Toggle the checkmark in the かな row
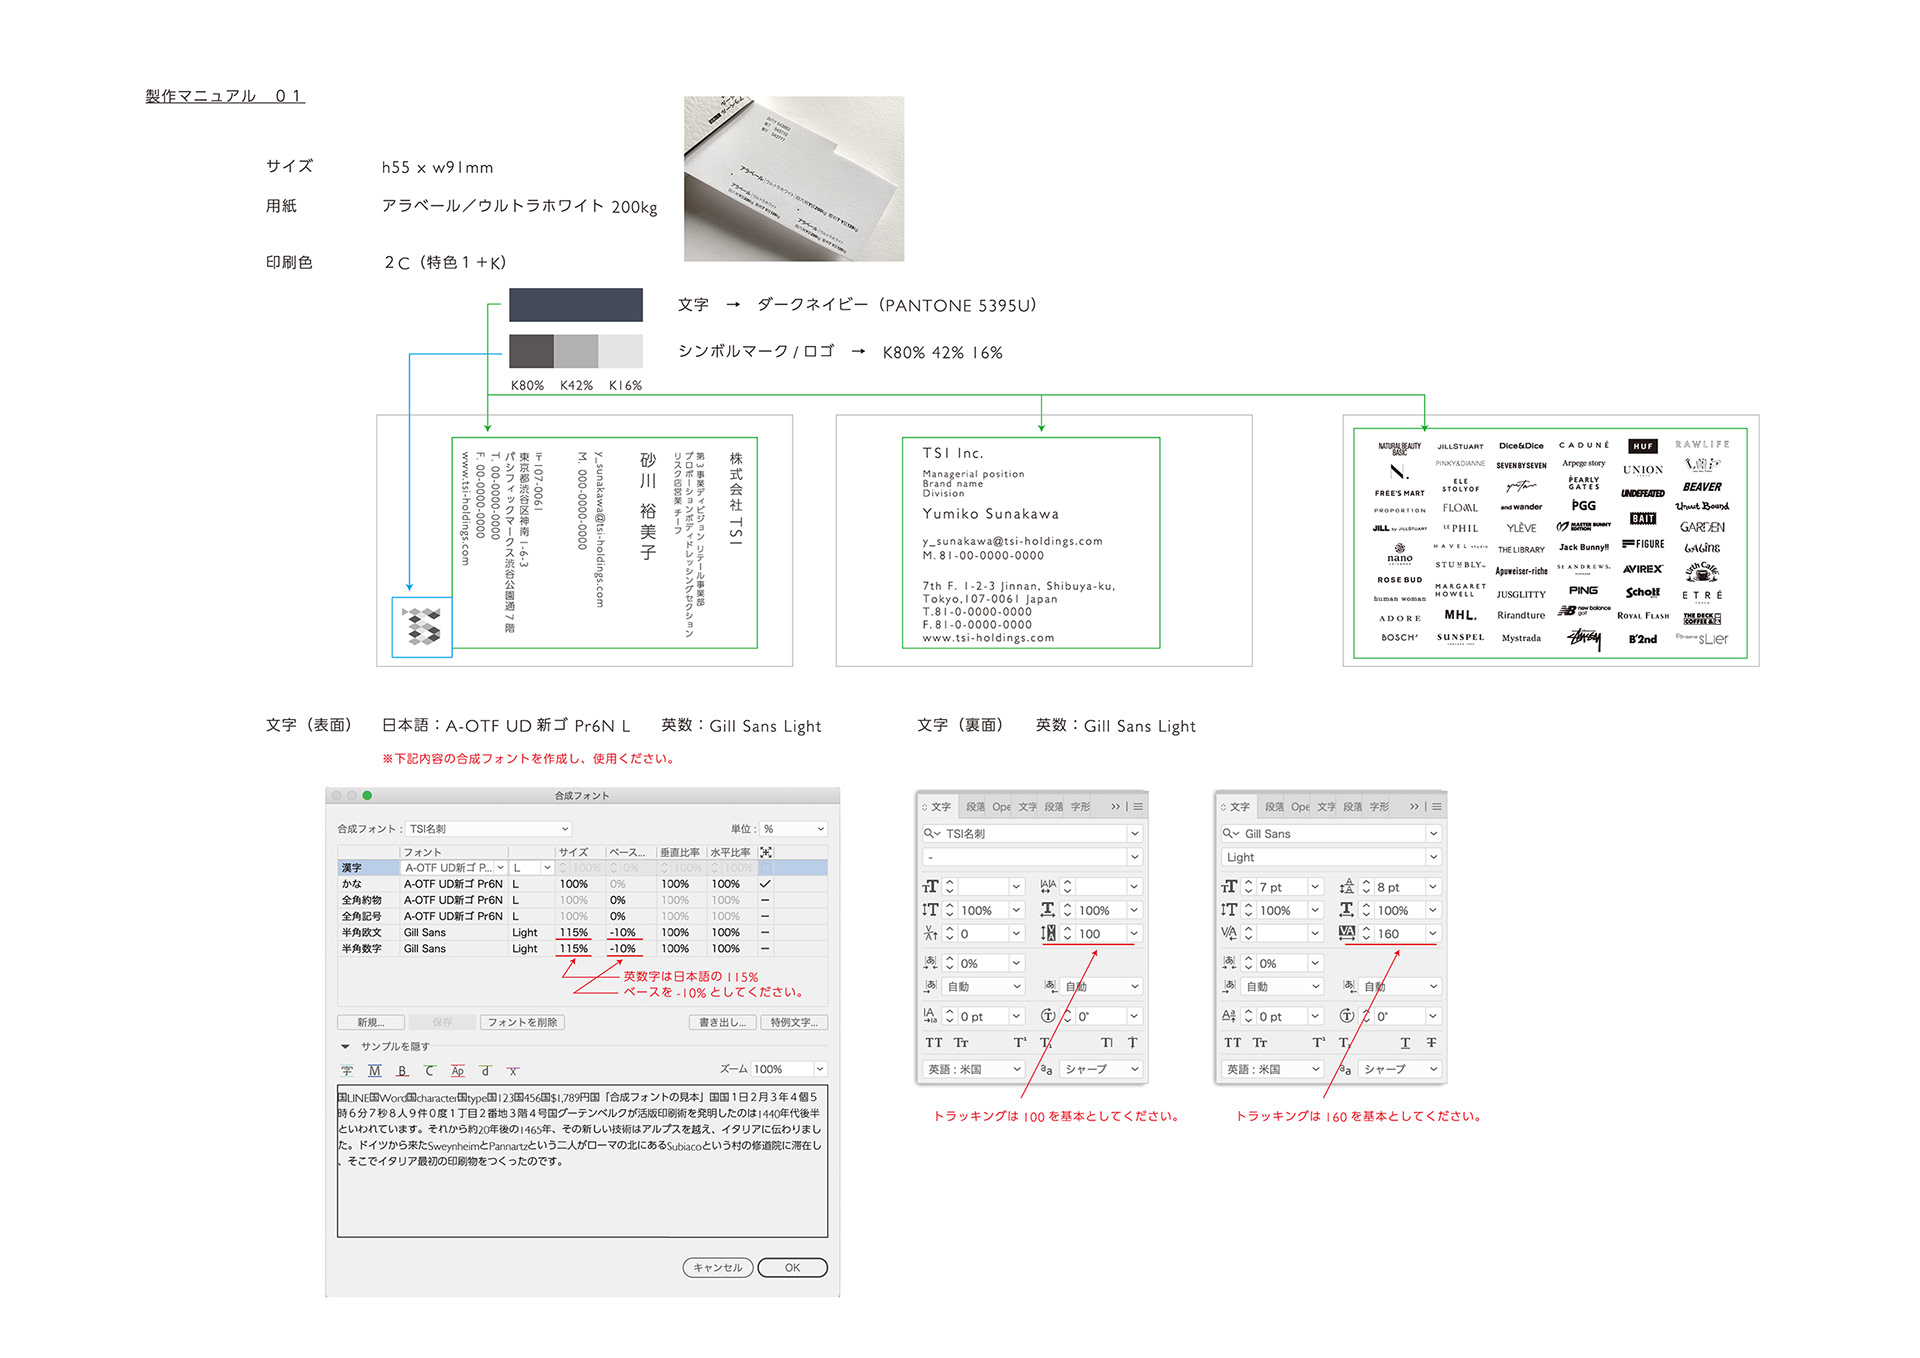1920x1358 pixels. click(765, 884)
